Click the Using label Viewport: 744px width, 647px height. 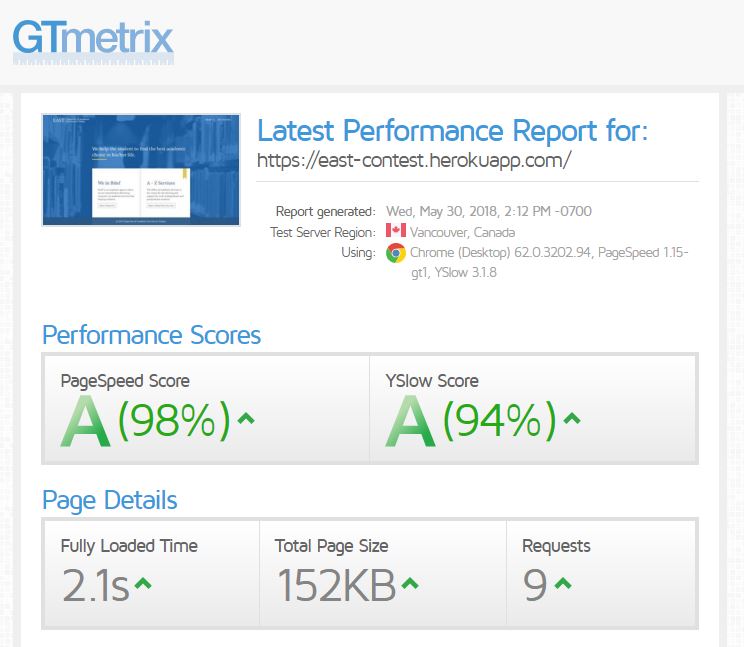(x=358, y=253)
